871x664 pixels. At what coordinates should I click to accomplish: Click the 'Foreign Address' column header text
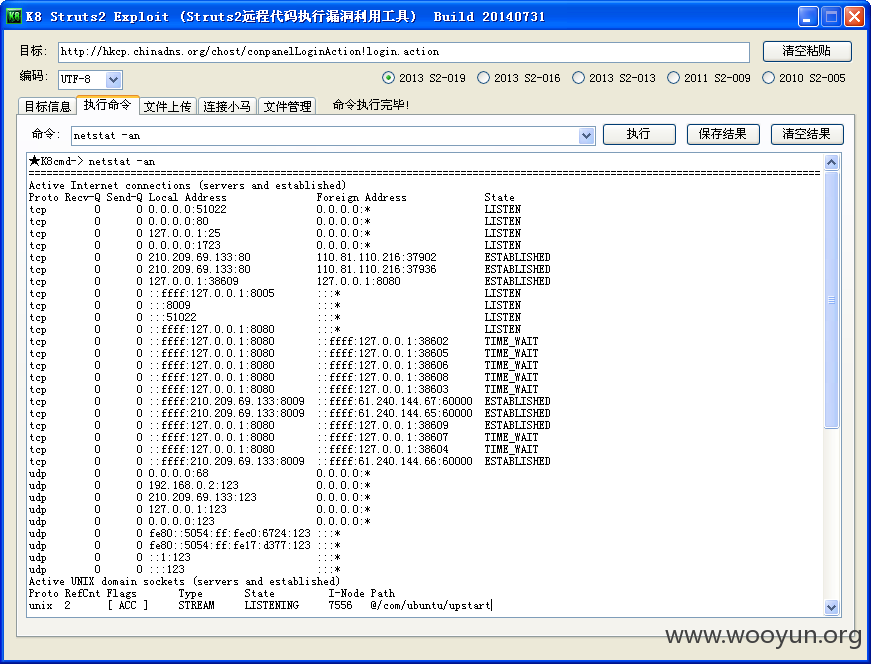pyautogui.click(x=362, y=198)
